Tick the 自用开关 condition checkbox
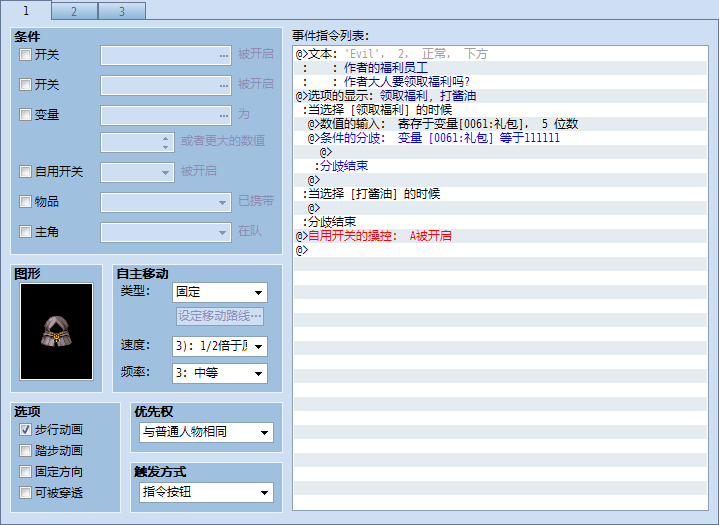The image size is (719, 525). point(25,172)
